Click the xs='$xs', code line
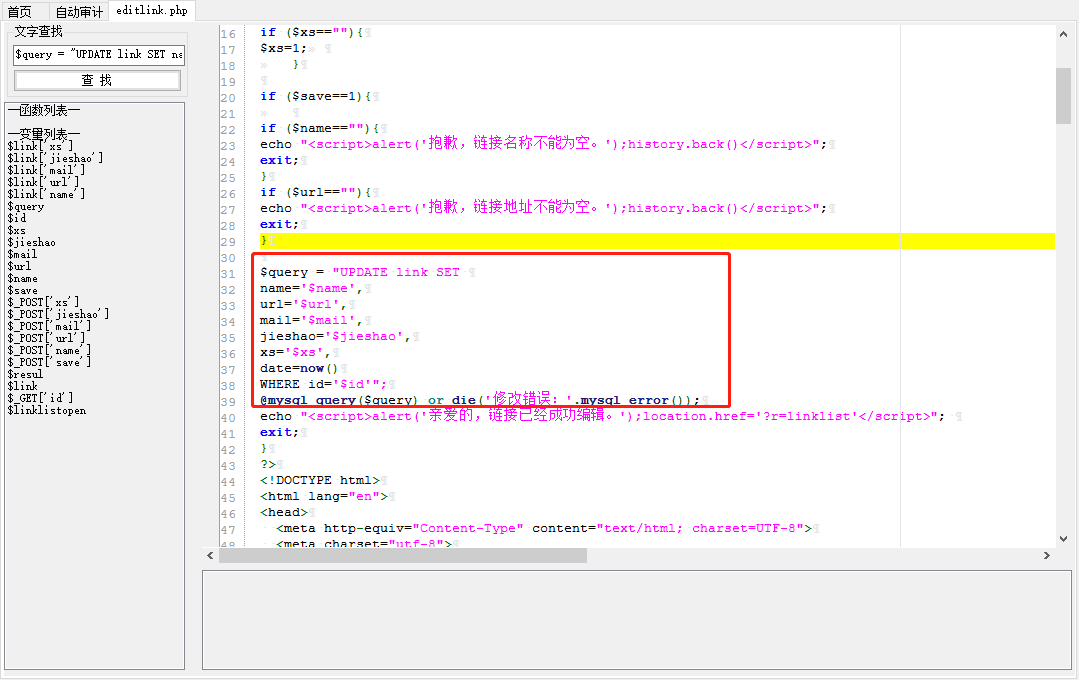 [x=295, y=352]
